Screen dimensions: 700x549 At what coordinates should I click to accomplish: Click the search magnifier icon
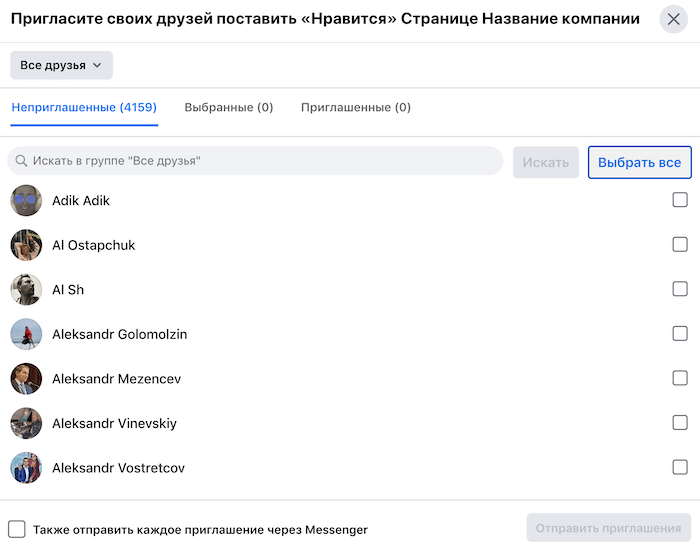21,161
